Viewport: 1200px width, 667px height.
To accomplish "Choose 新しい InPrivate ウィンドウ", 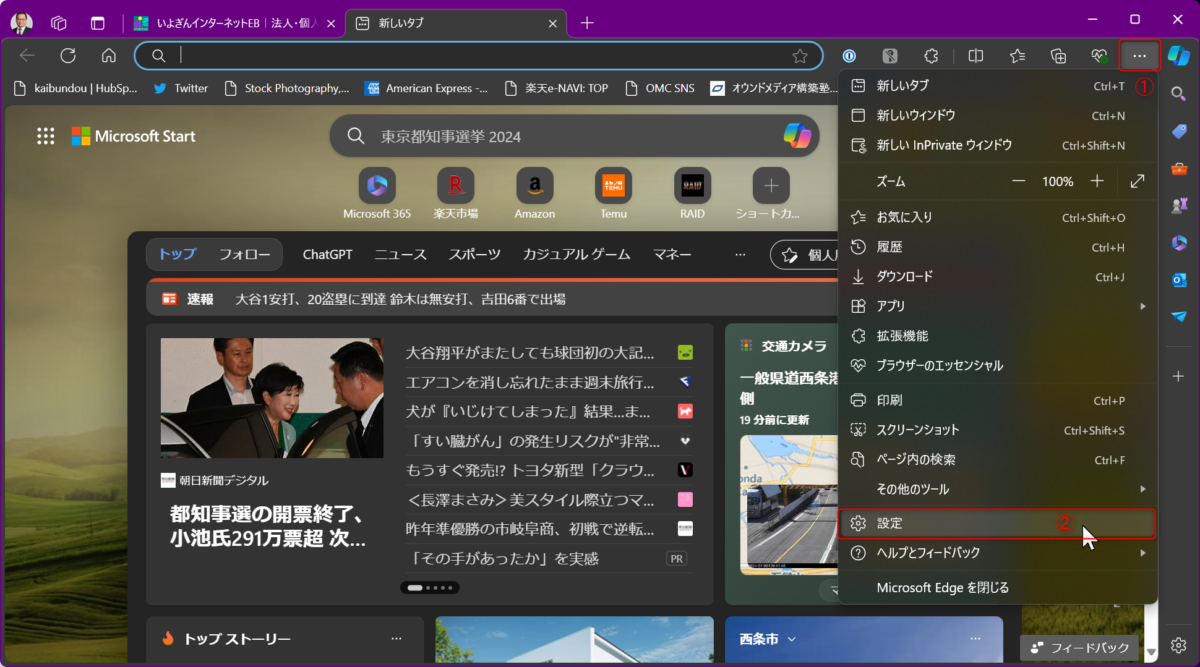I will pyautogui.click(x=998, y=145).
